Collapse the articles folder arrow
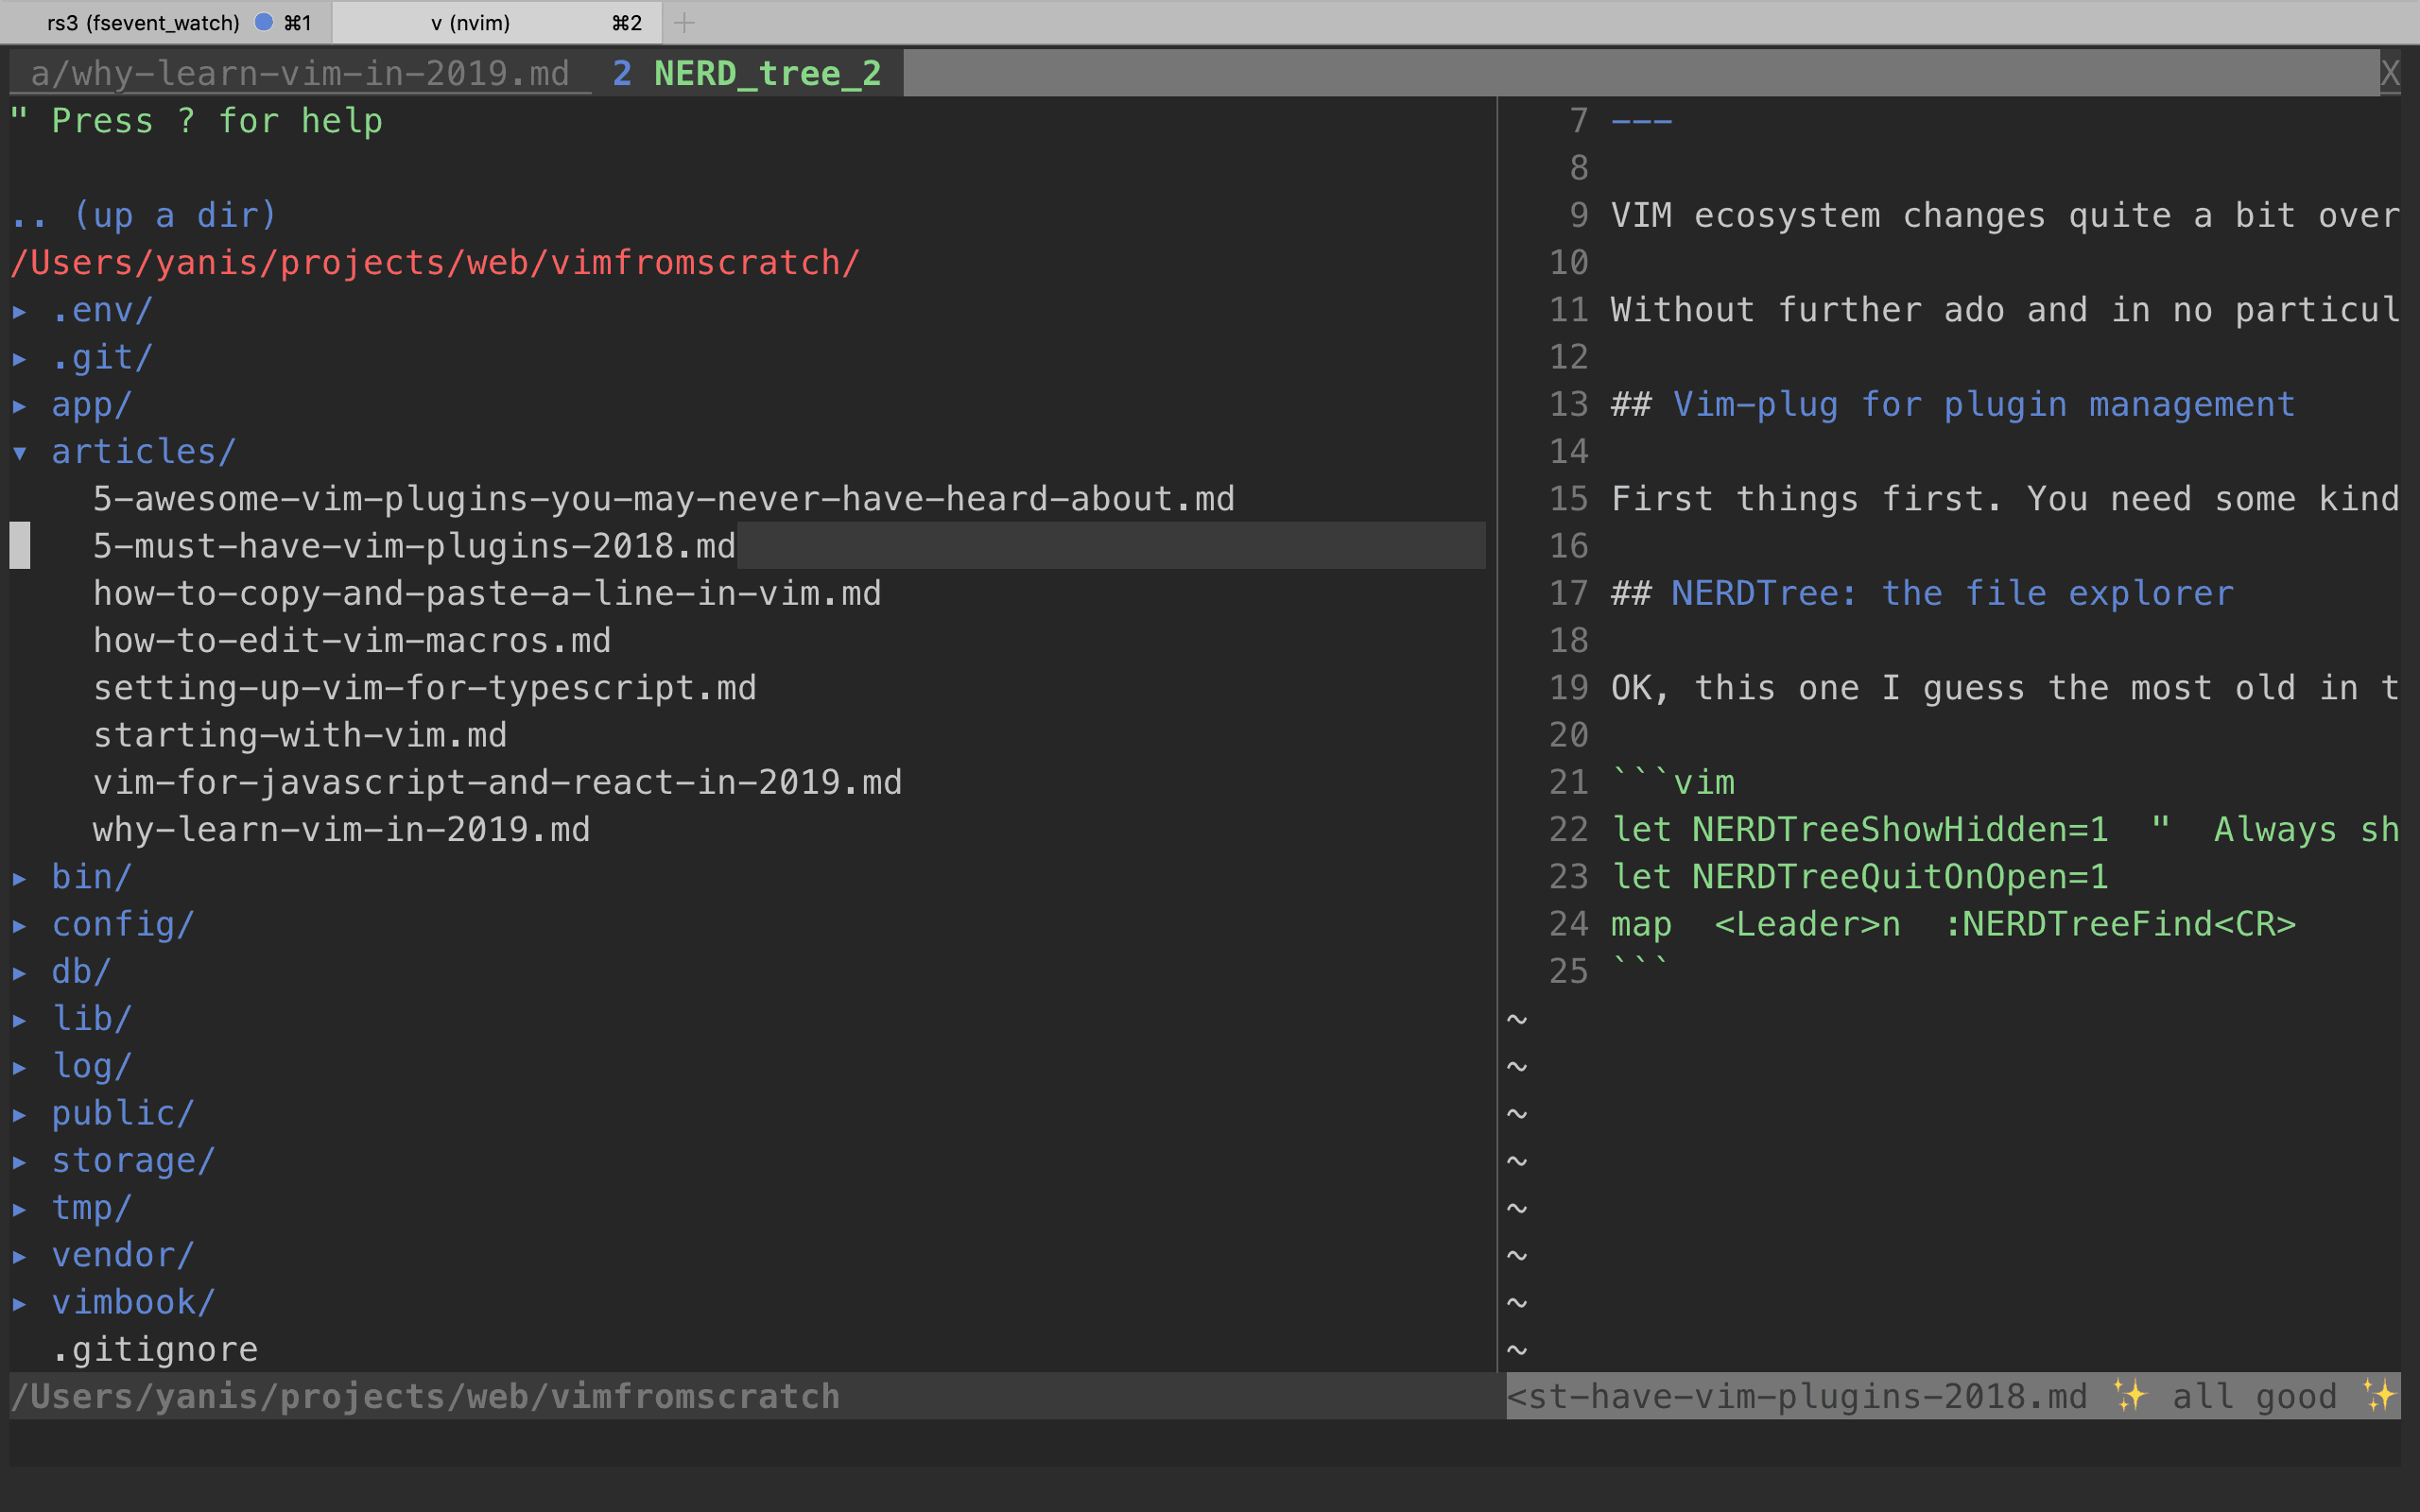2420x1512 pixels. coord(20,452)
